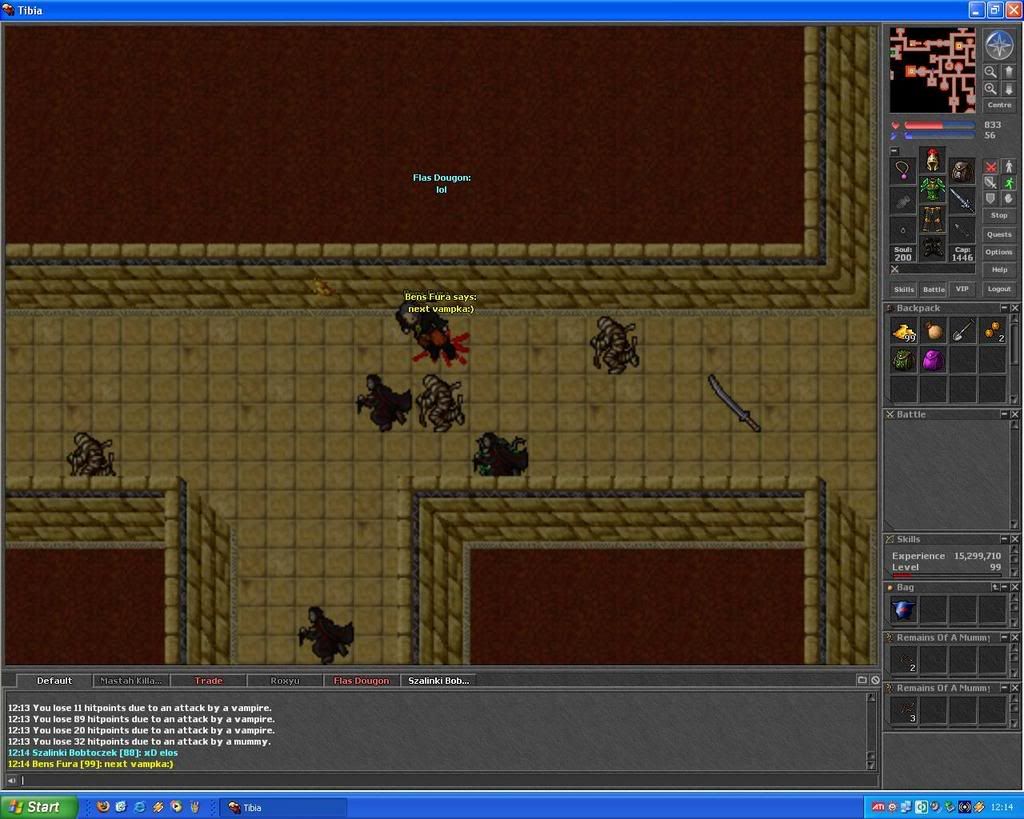Click the chat message input field
The image size is (1024, 819).
click(x=449, y=780)
